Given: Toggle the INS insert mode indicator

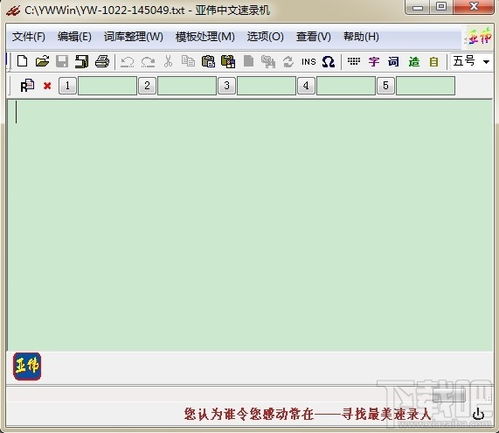Looking at the screenshot, I should [308, 62].
